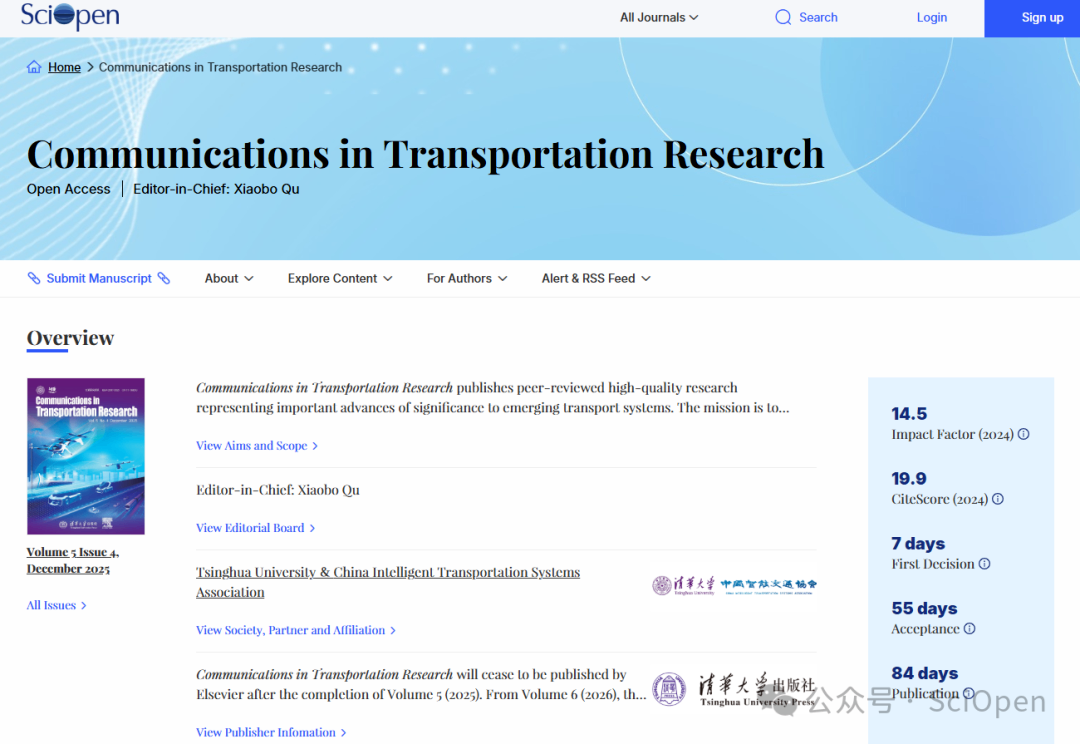Expand the Explore Content menu
The width and height of the screenshot is (1080, 744).
340,278
